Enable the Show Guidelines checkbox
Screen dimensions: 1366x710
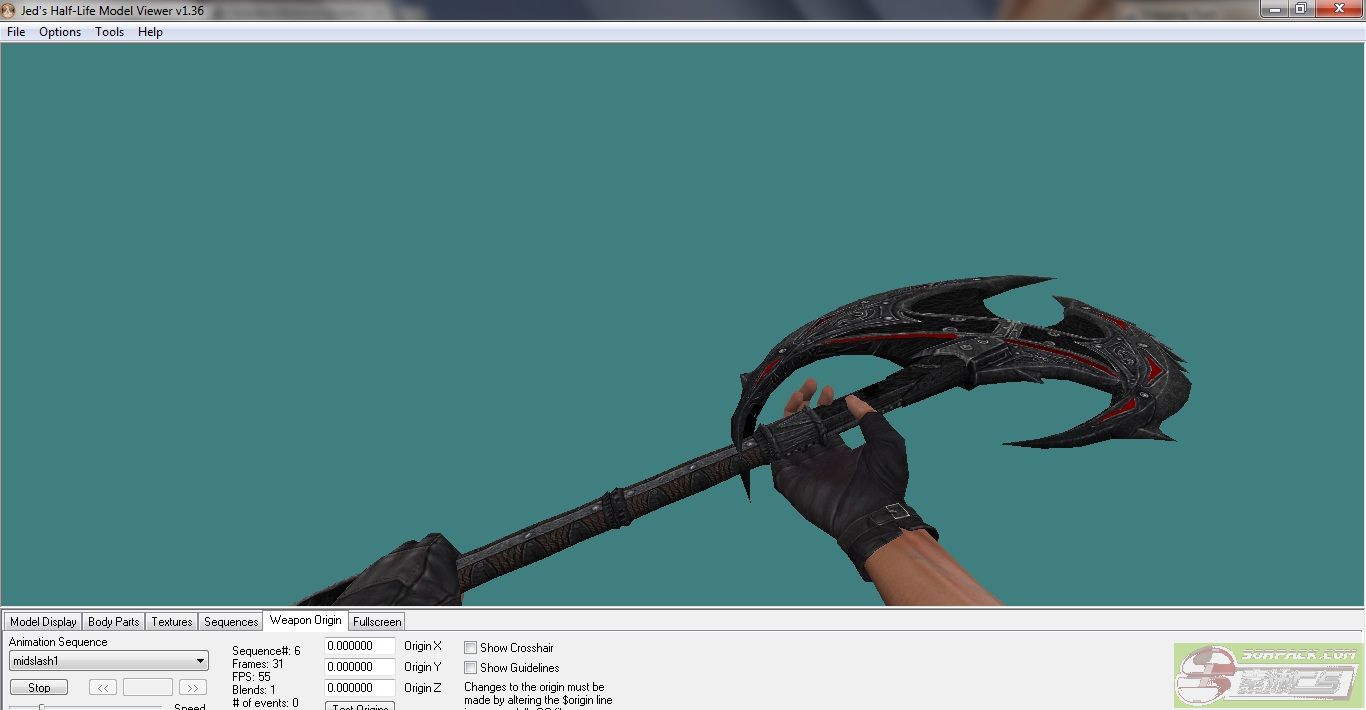click(471, 668)
